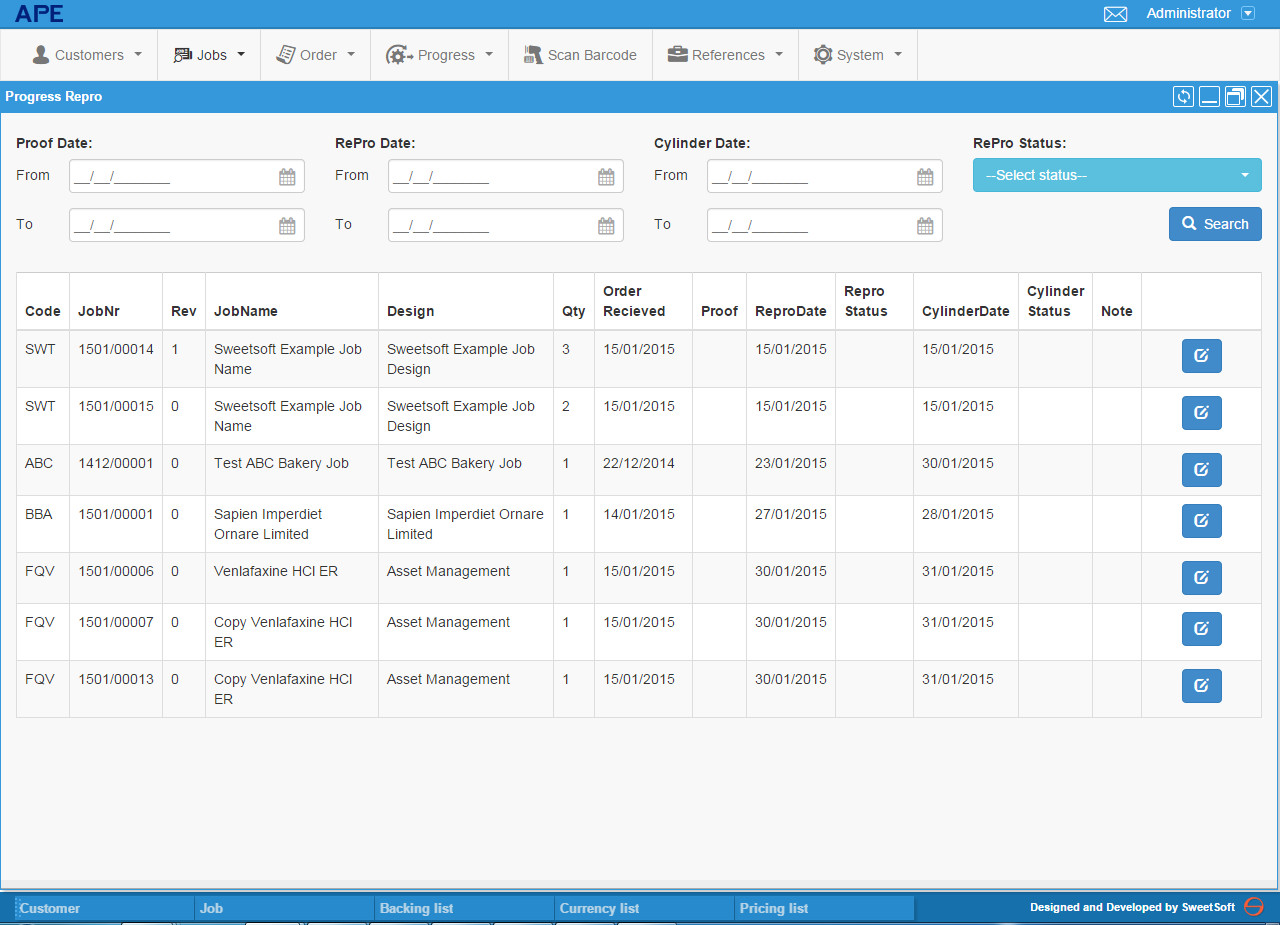The width and height of the screenshot is (1280, 925).
Task: Open Scan Barcode
Action: click(580, 55)
